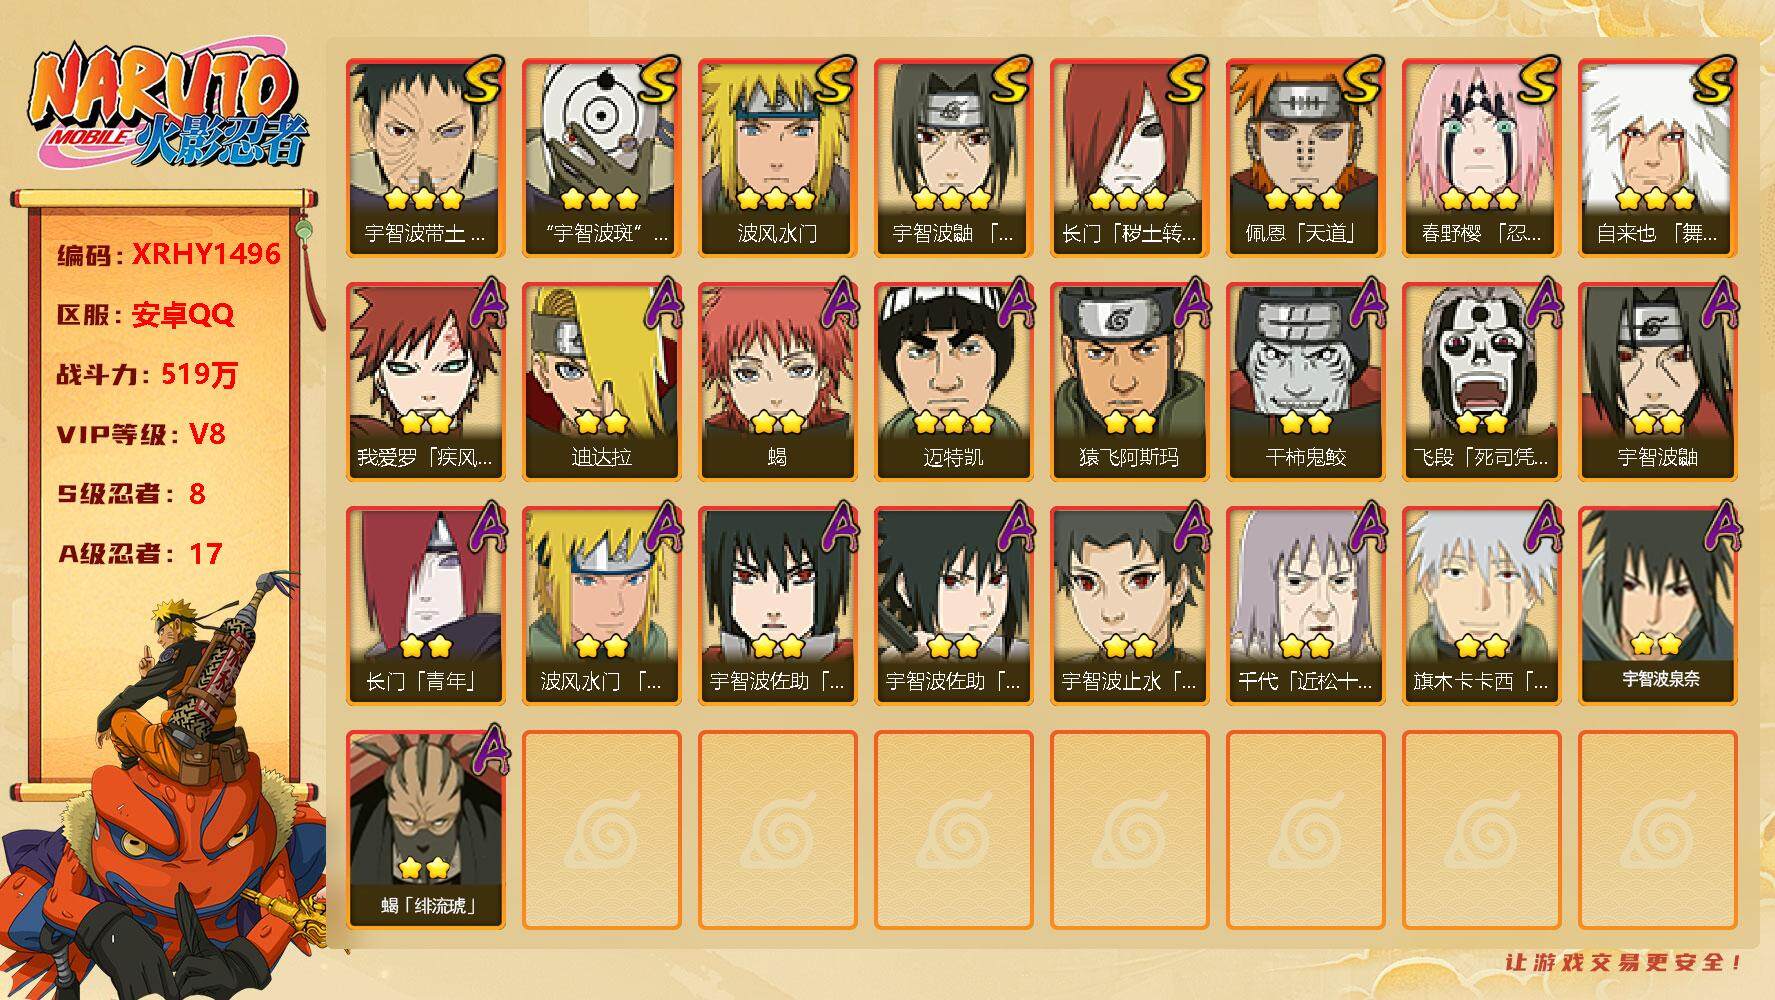
Task: Click the Naruto on toad illustration
Action: point(165,790)
